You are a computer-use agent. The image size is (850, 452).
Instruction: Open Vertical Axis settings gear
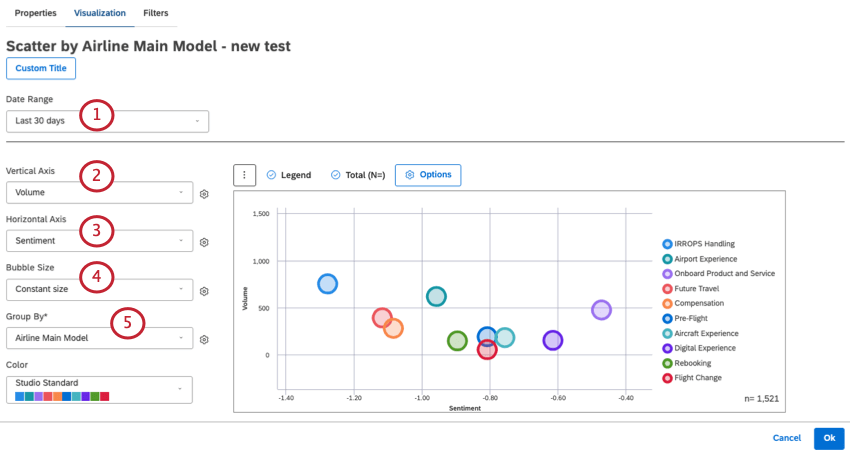point(204,194)
